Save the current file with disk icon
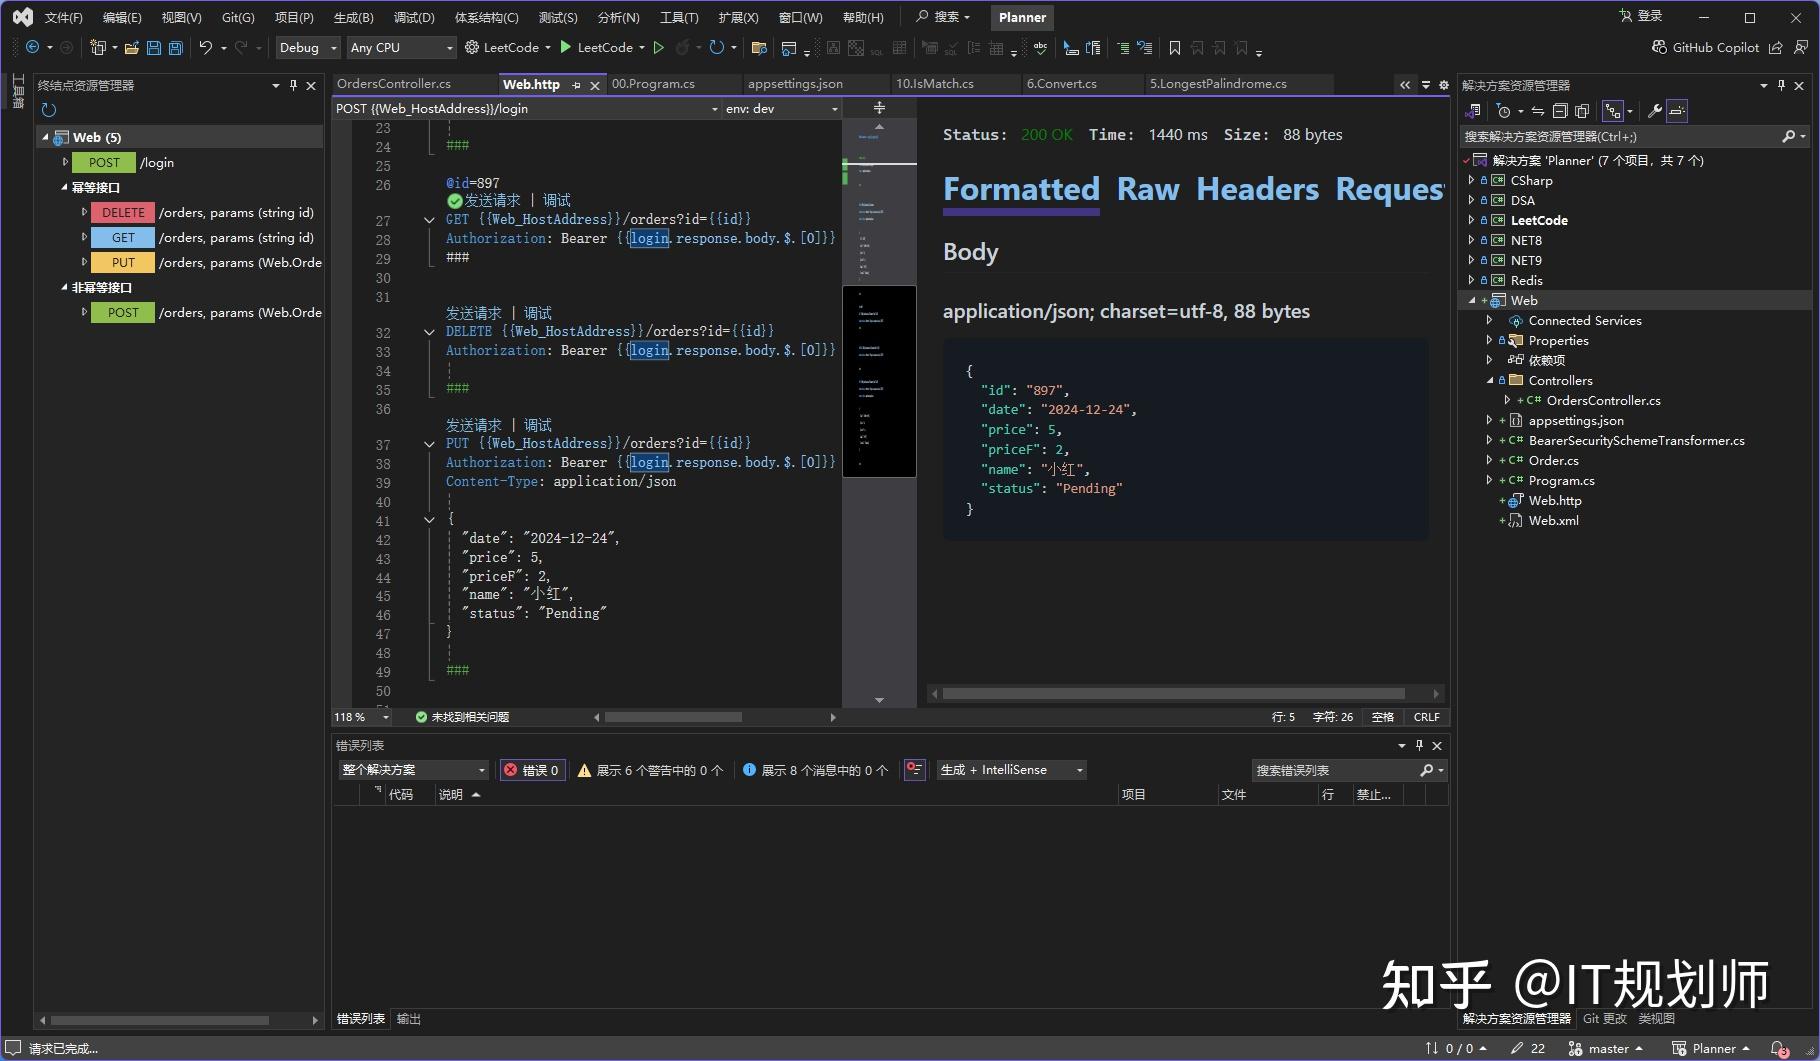 coord(153,47)
